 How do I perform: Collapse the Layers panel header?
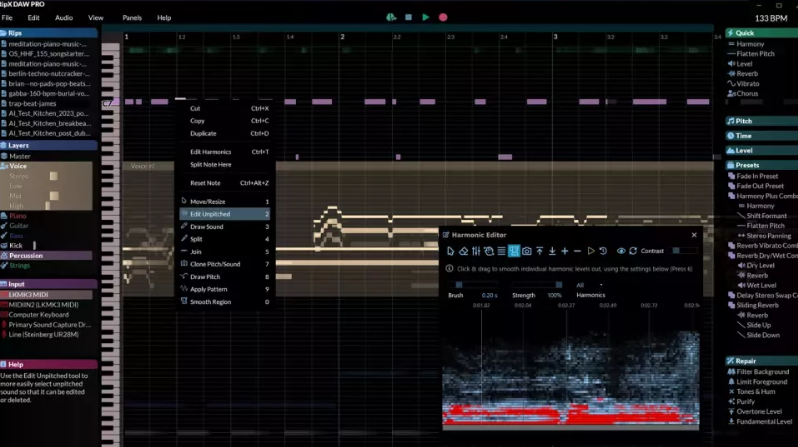pos(48,145)
